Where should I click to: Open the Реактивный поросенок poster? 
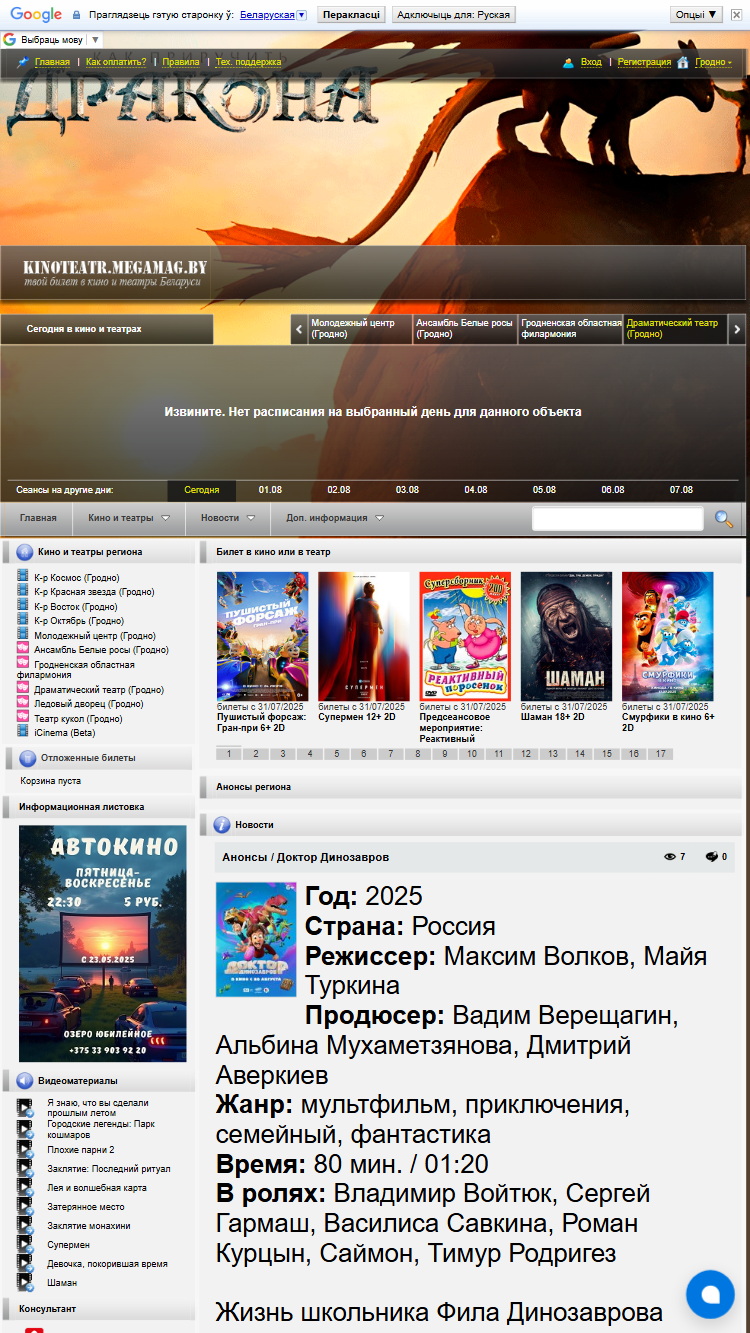[465, 636]
